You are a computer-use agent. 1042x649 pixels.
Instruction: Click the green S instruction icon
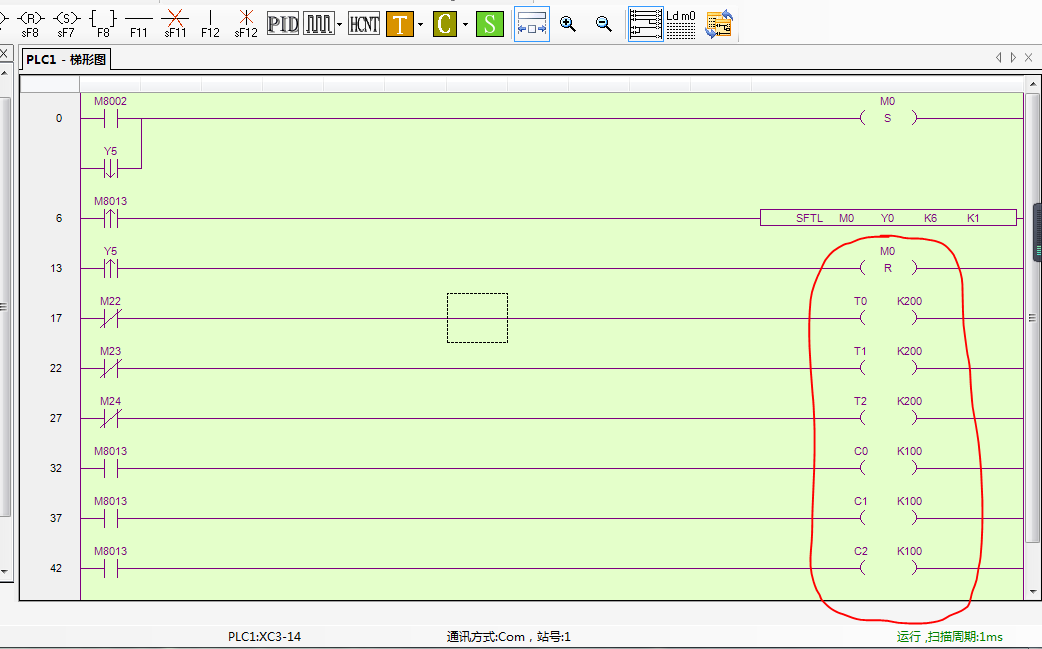[489, 24]
